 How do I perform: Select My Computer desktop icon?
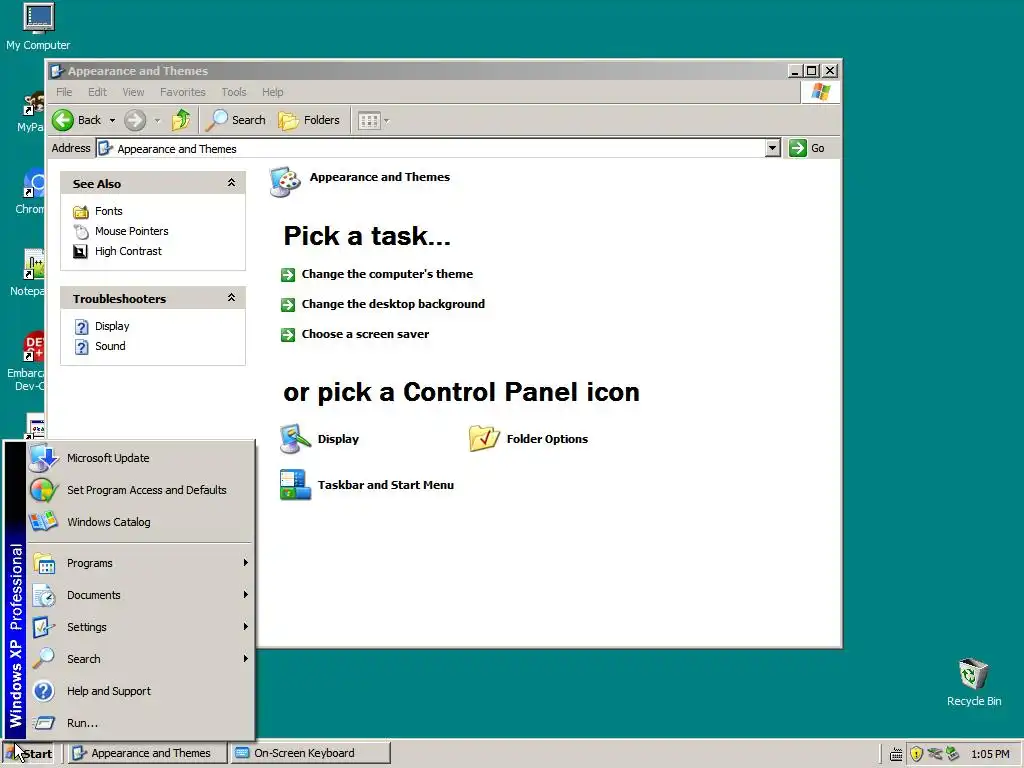click(38, 27)
